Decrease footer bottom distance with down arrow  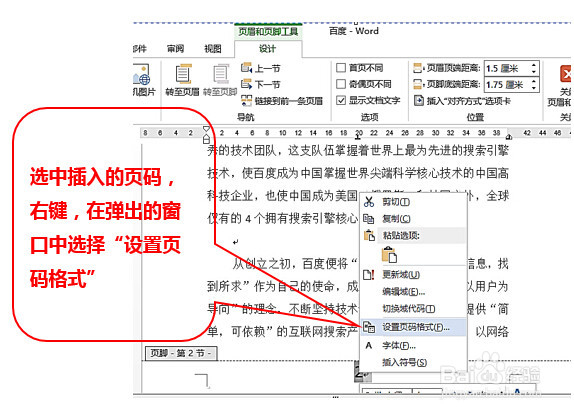tap(534, 88)
